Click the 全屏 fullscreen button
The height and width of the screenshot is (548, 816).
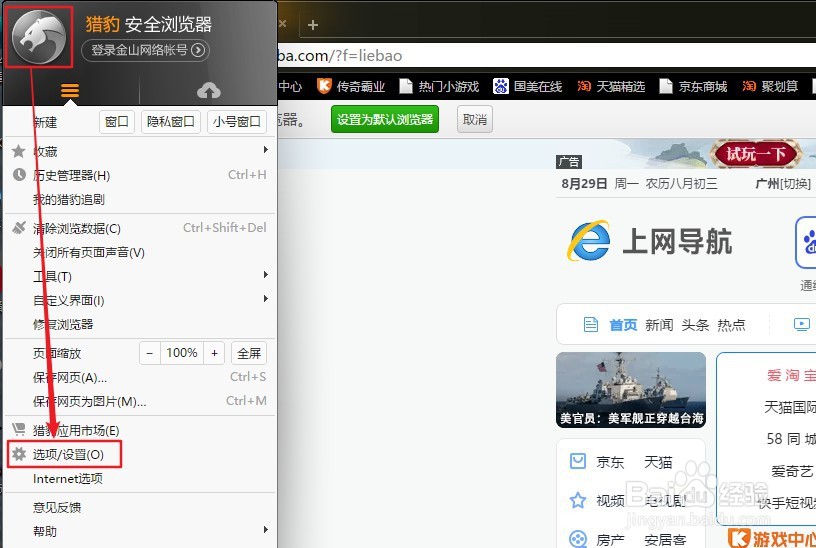point(249,353)
